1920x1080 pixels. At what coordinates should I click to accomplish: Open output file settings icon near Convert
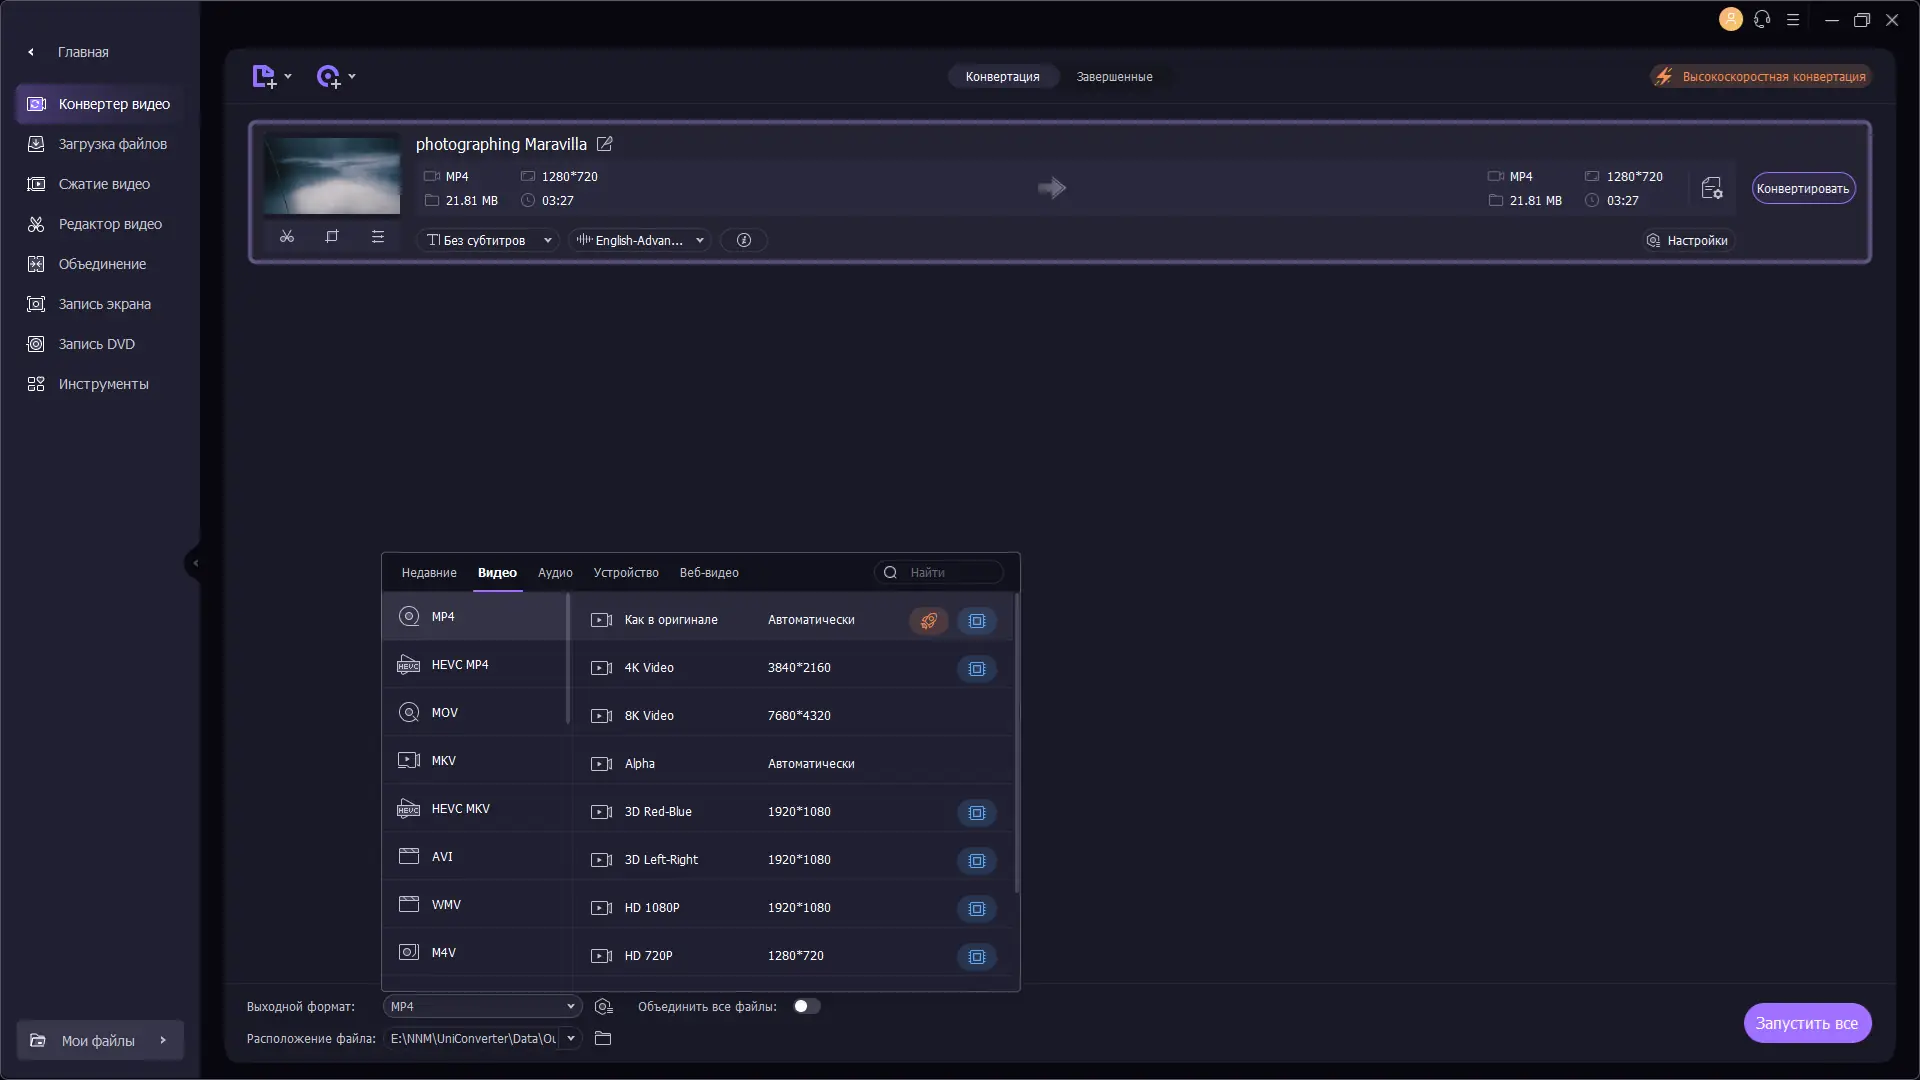[x=1712, y=188]
